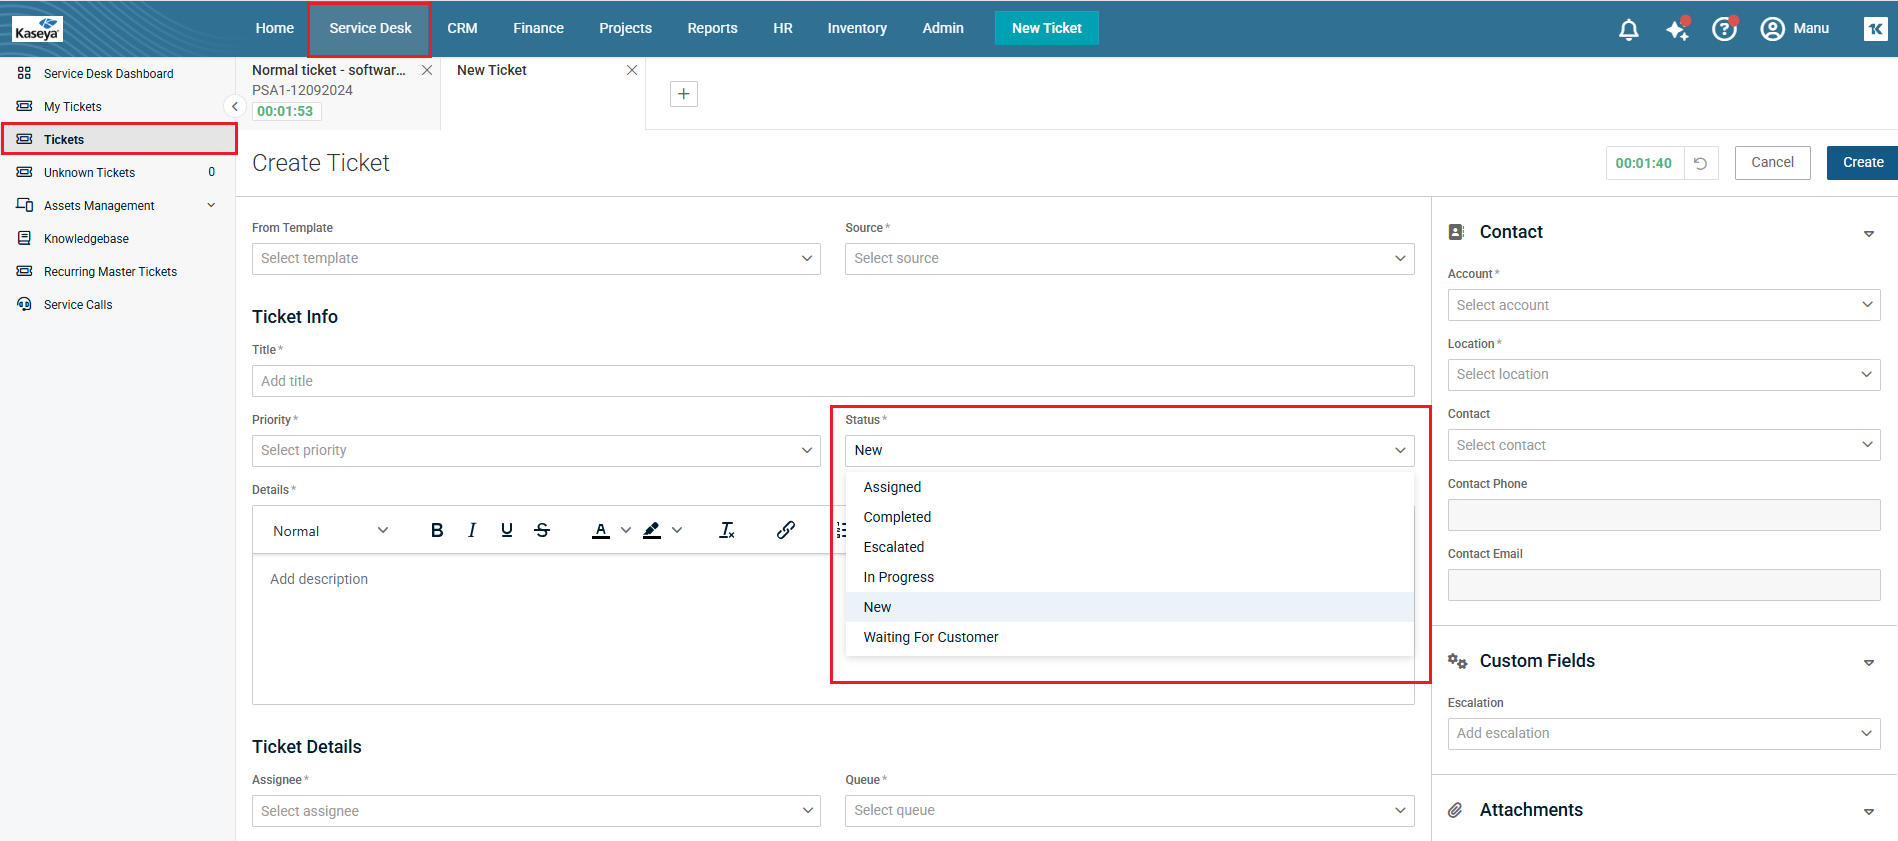This screenshot has height=841, width=1898.
Task: Toggle bold formatting in the details editor
Action: (437, 530)
